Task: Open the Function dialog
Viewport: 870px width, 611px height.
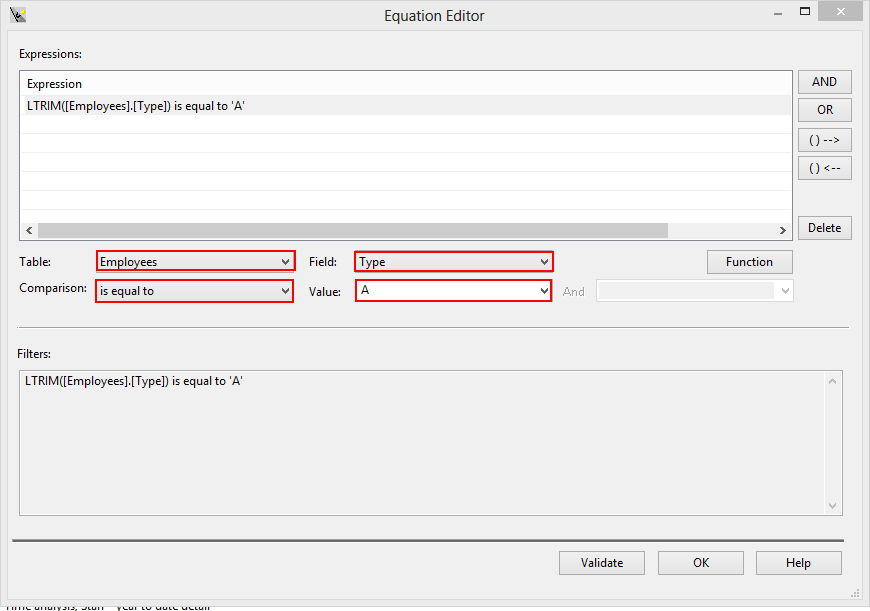Action: coord(749,262)
